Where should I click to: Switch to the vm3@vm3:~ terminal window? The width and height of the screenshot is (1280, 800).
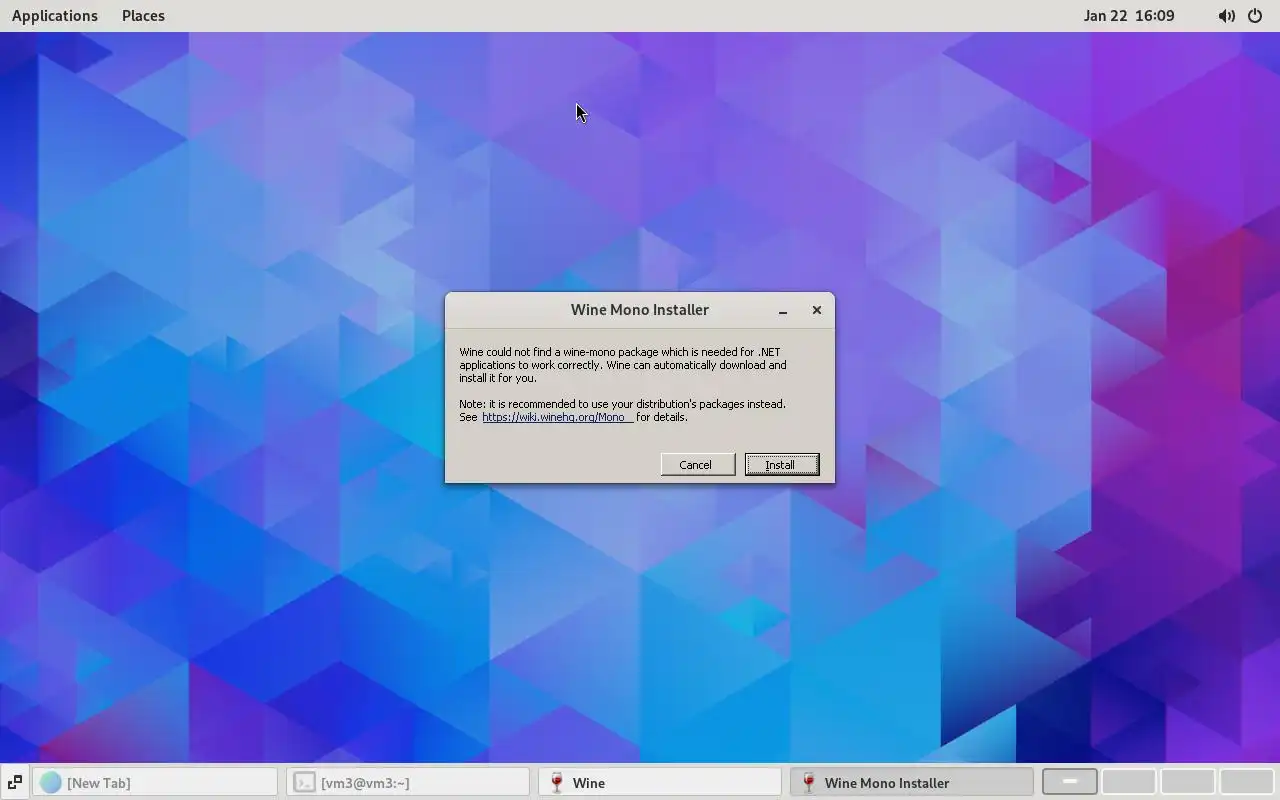(408, 782)
